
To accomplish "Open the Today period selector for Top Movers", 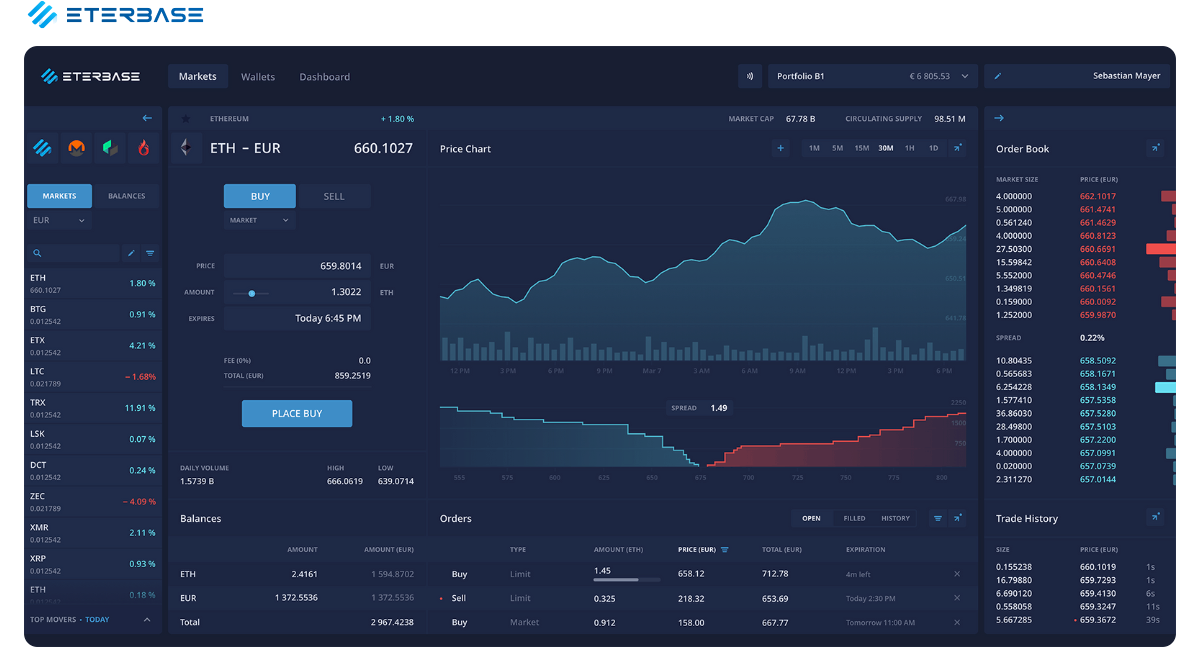I will tap(98, 620).
